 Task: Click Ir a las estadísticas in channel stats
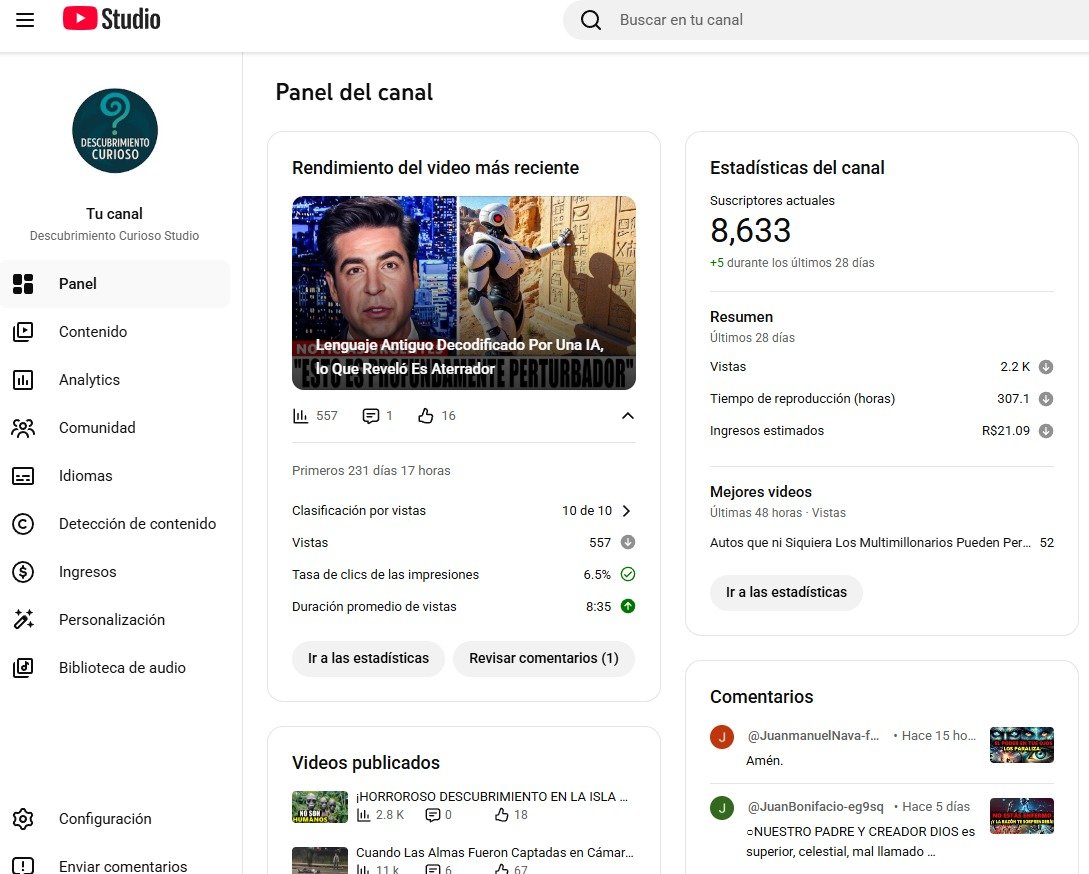tap(786, 592)
